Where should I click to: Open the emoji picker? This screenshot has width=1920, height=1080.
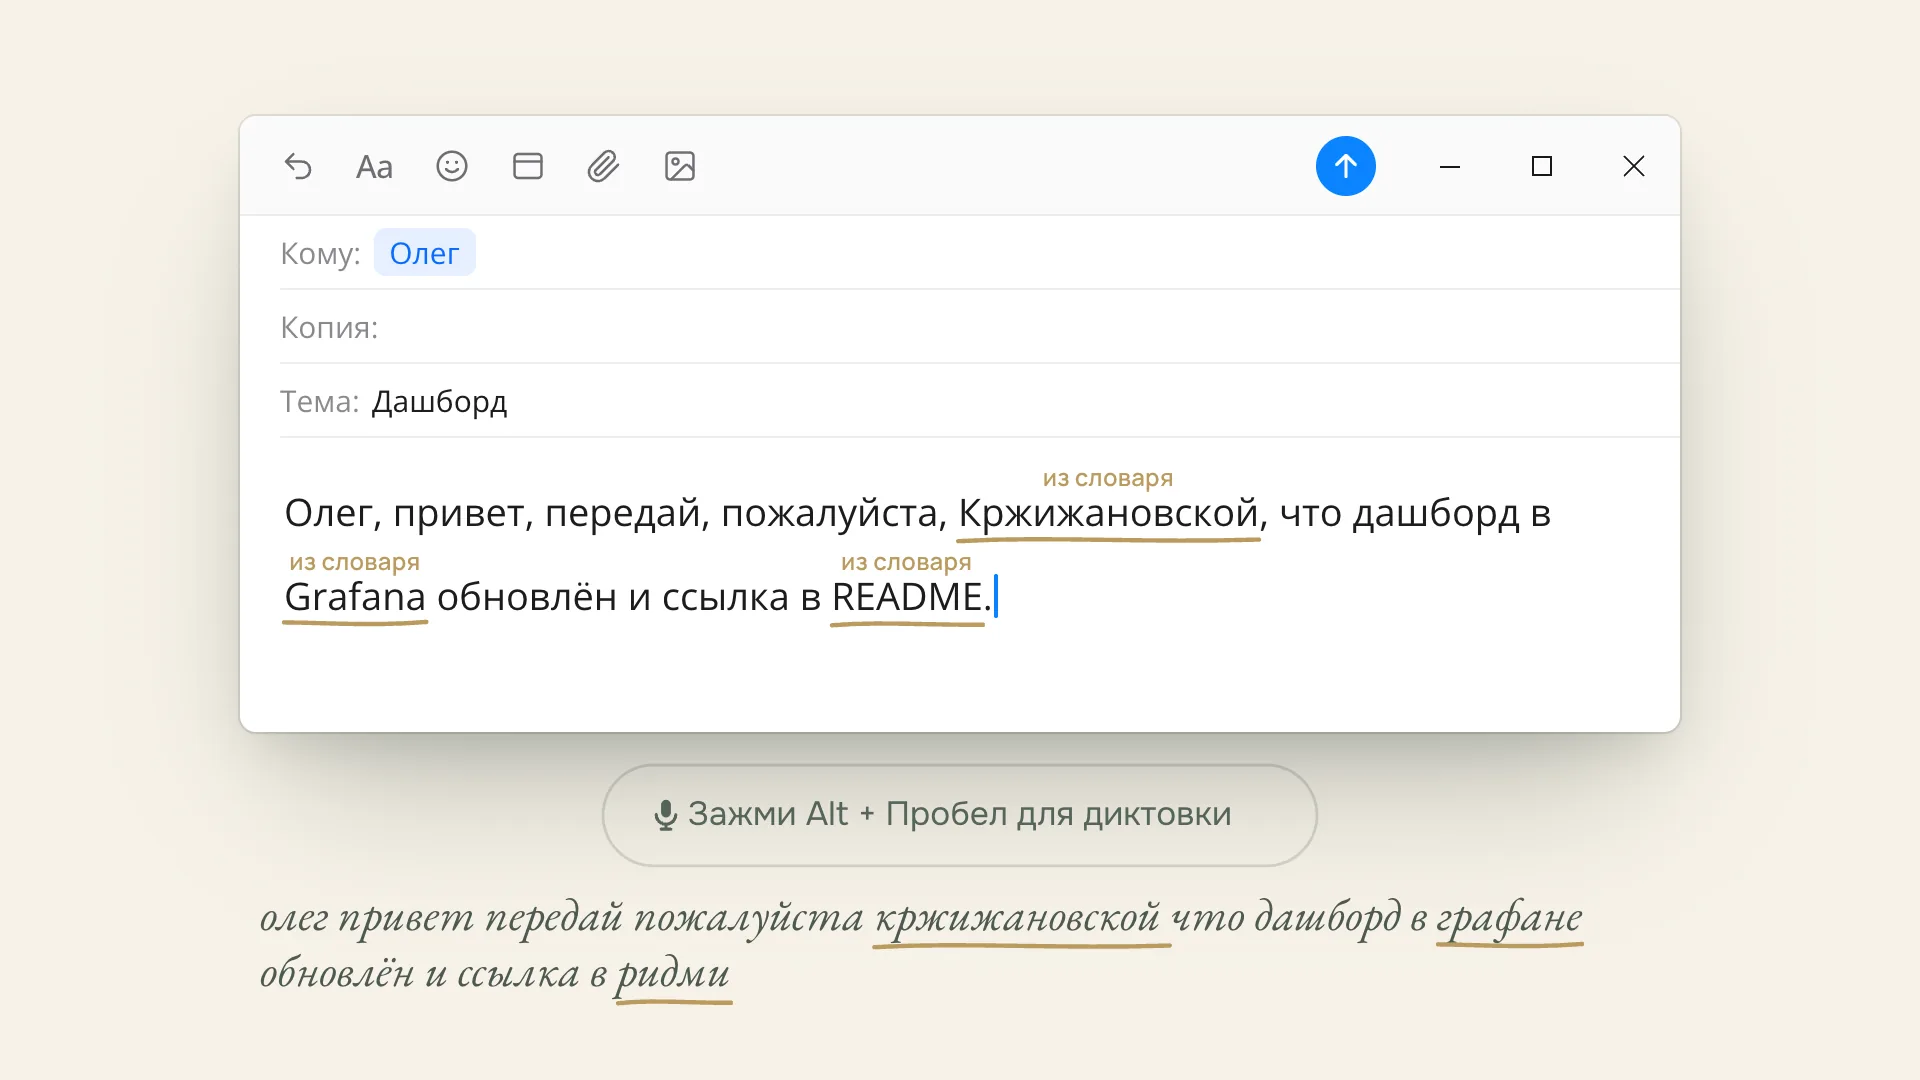(452, 166)
